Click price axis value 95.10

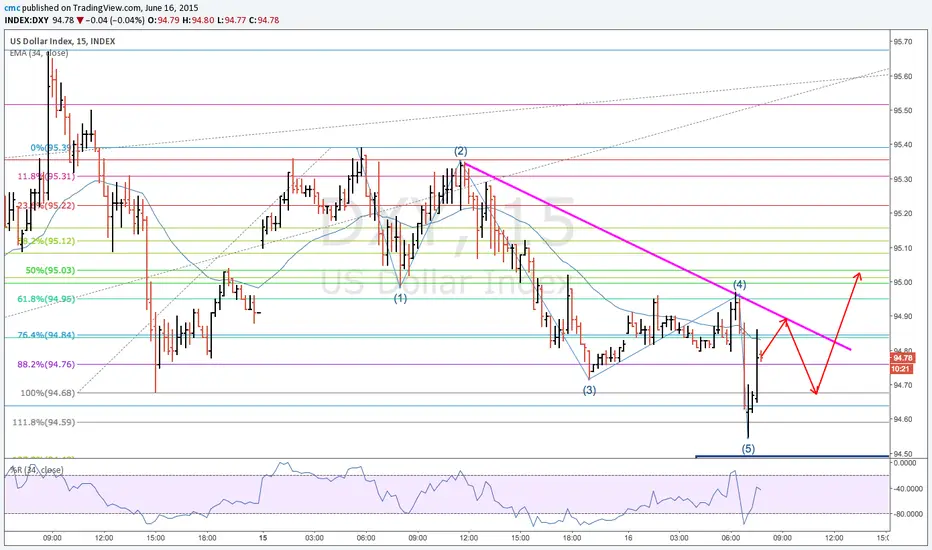coord(903,248)
